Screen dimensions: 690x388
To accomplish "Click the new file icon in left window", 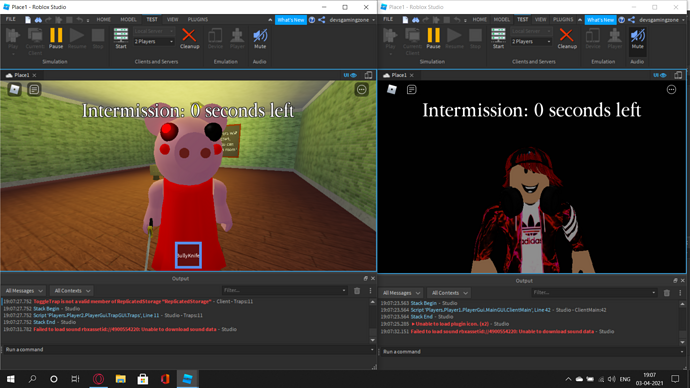I will click(28, 20).
